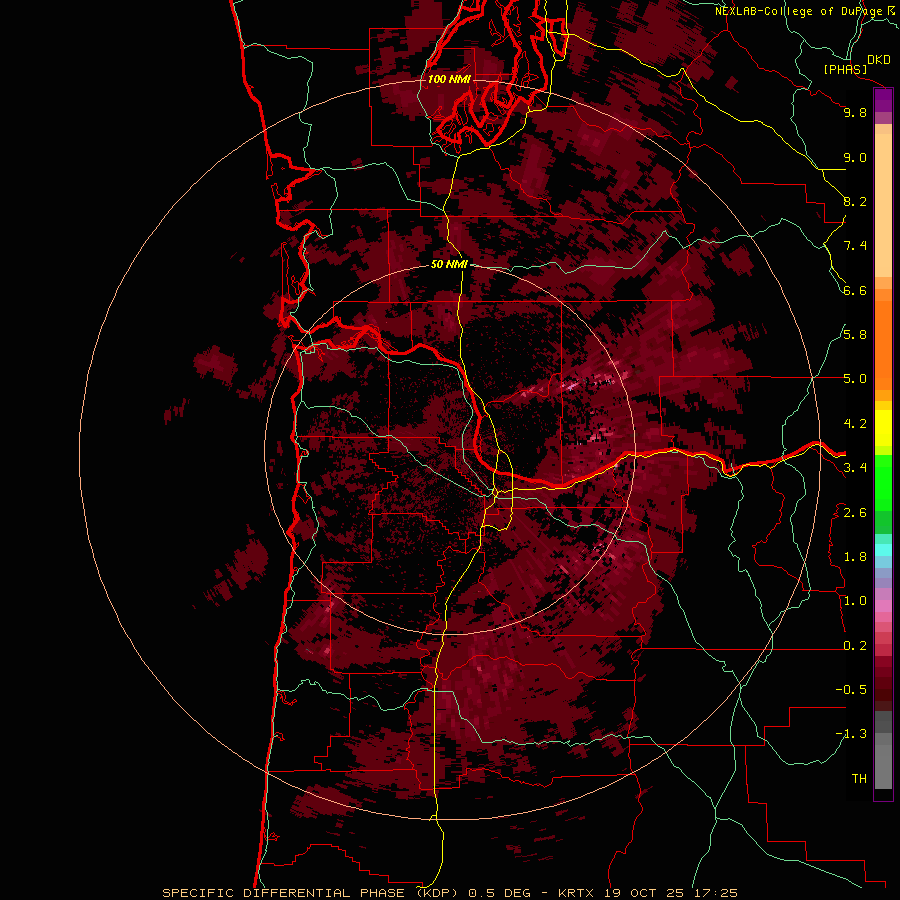Click the -0.5 scale value
Screen dimensions: 900x900
click(x=851, y=690)
